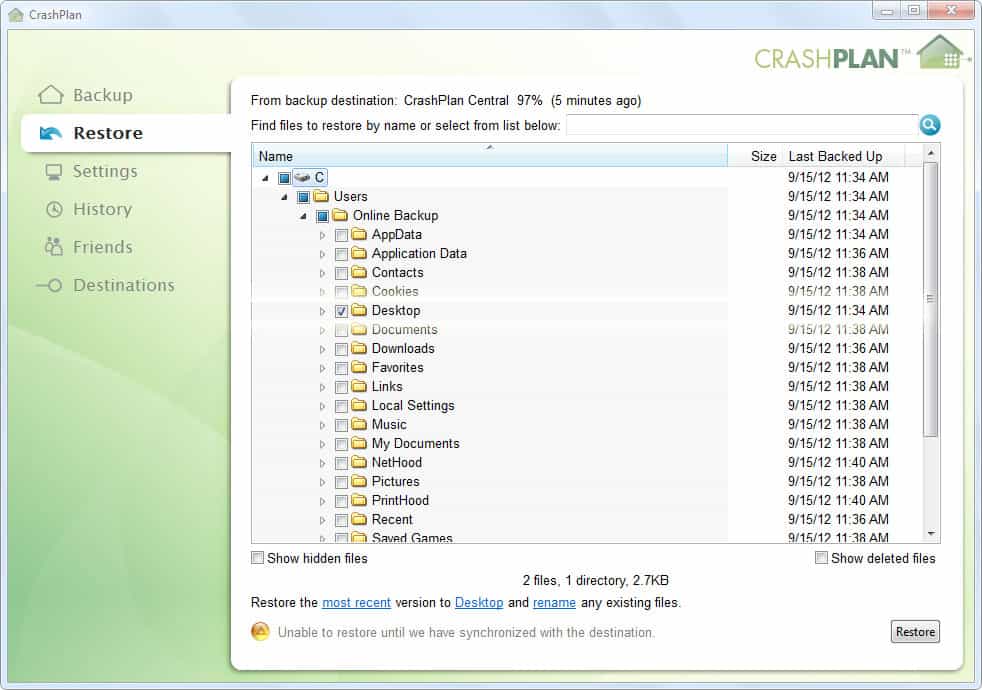Click the file list scrollbar thumb
Screen dimensions: 982x690
point(930,299)
